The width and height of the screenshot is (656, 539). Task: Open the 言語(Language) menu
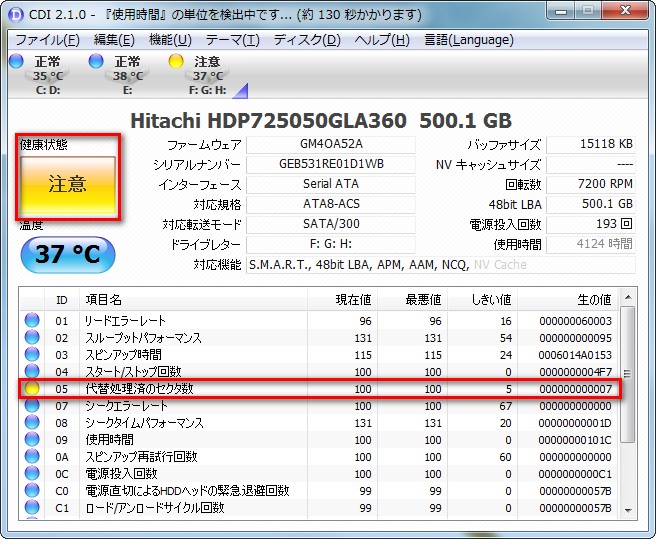[x=469, y=40]
